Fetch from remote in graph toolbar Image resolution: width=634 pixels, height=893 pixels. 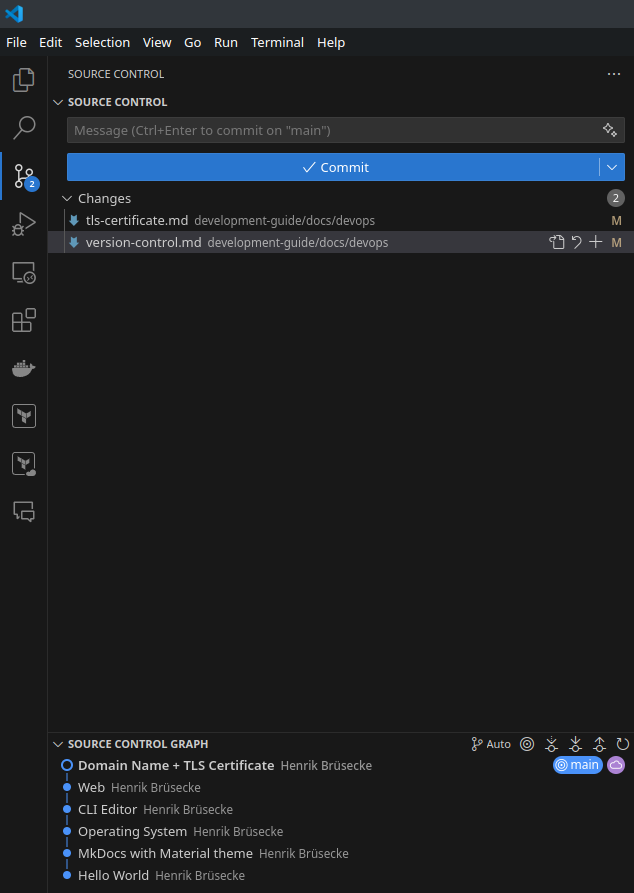pos(551,744)
